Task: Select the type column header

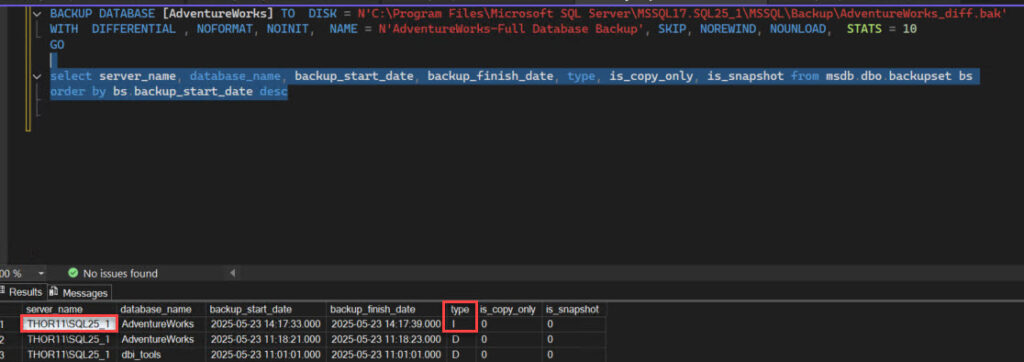Action: pyautogui.click(x=460, y=309)
